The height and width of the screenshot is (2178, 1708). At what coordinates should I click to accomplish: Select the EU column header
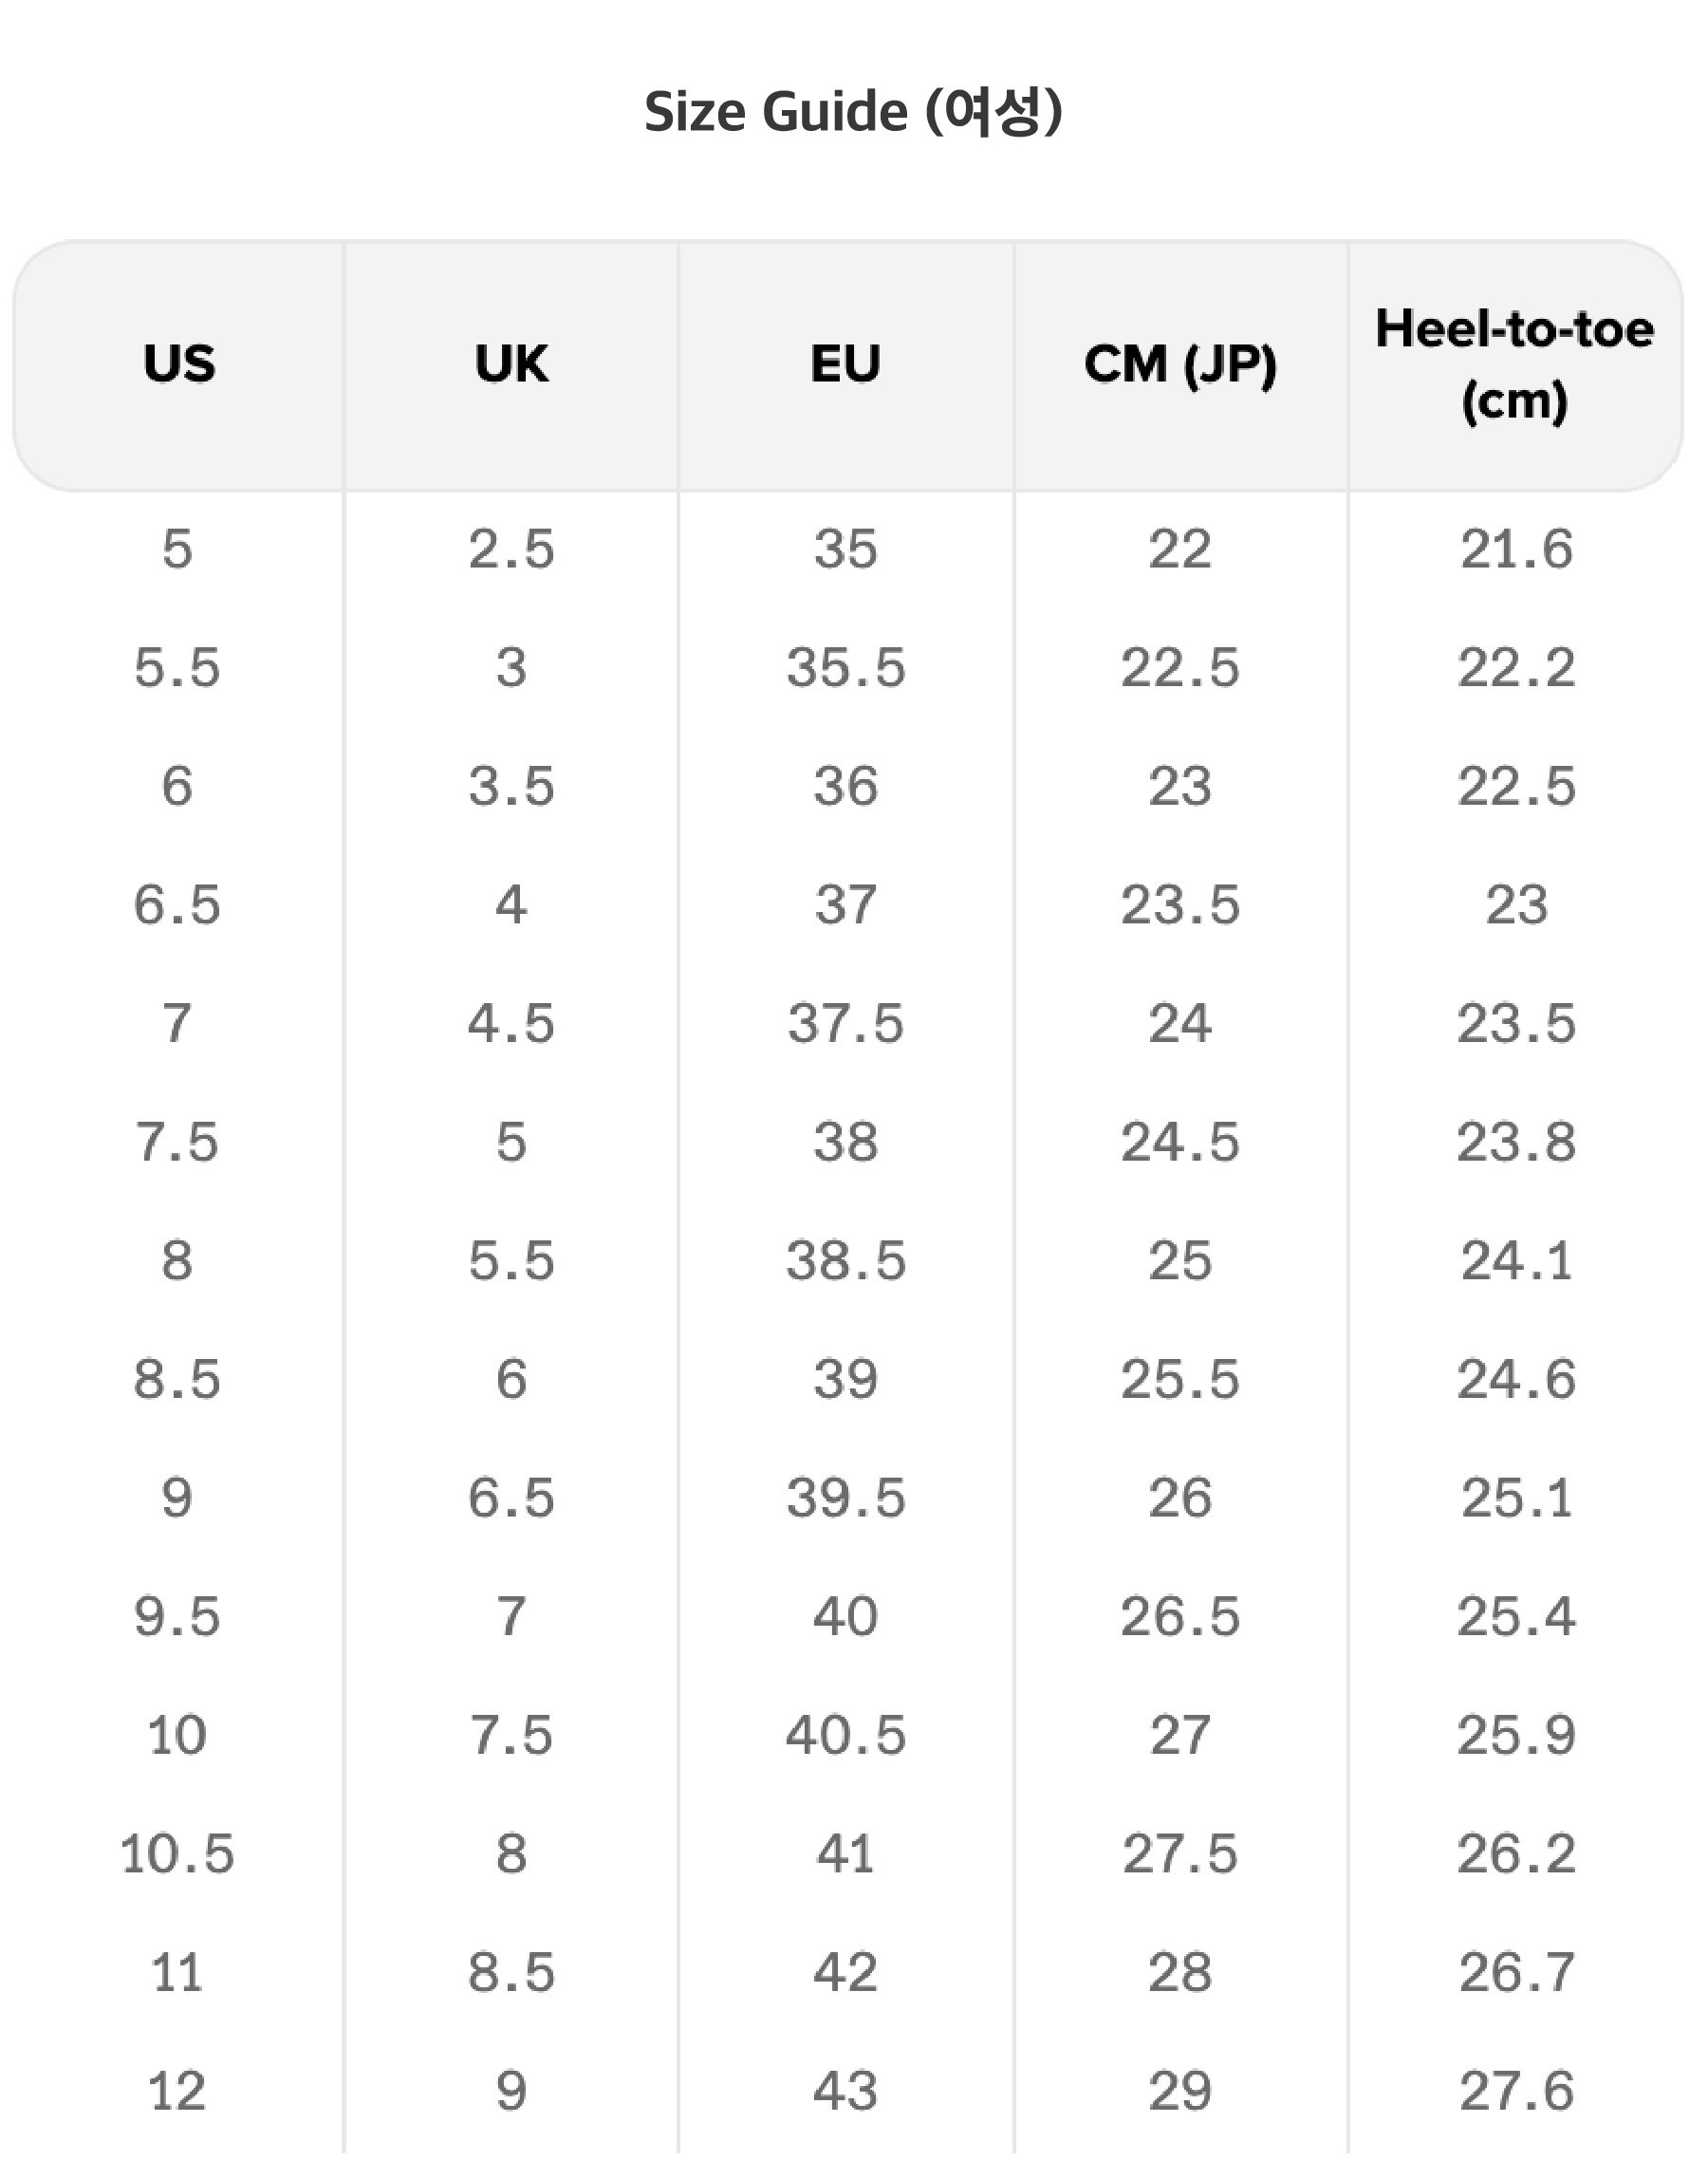coord(845,364)
